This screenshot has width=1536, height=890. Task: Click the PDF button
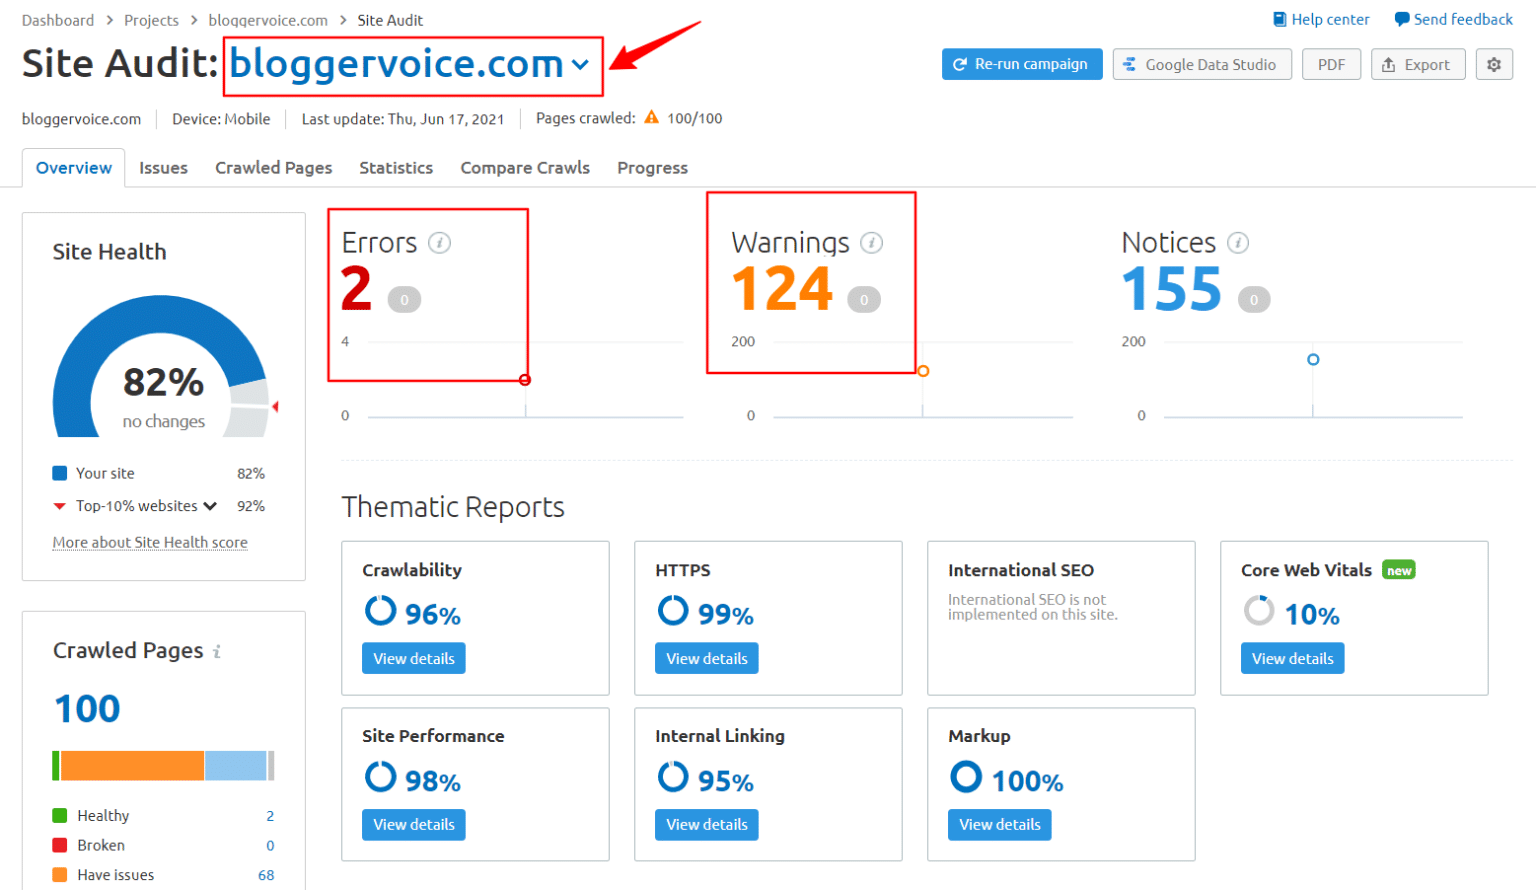coord(1331,64)
